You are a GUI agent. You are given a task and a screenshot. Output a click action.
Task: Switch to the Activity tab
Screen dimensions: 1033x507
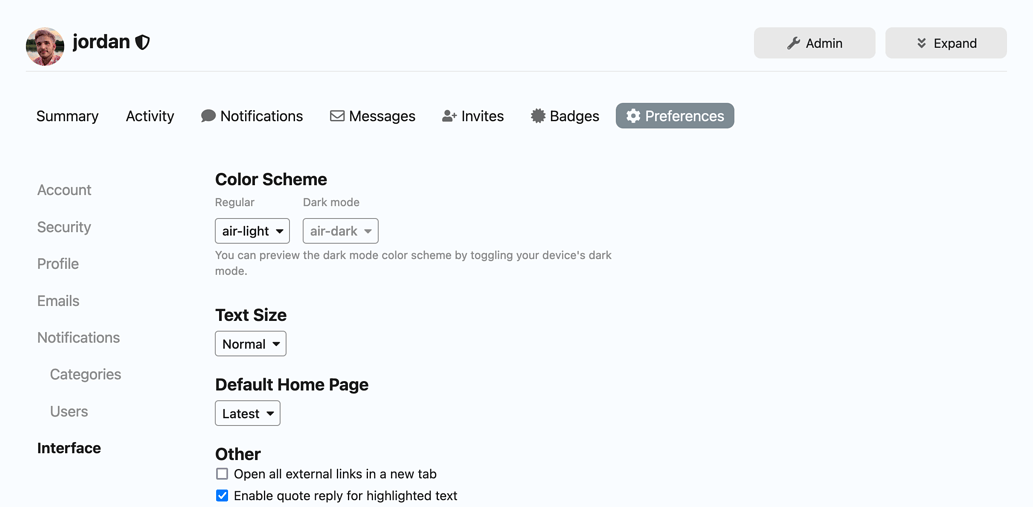[x=150, y=116]
